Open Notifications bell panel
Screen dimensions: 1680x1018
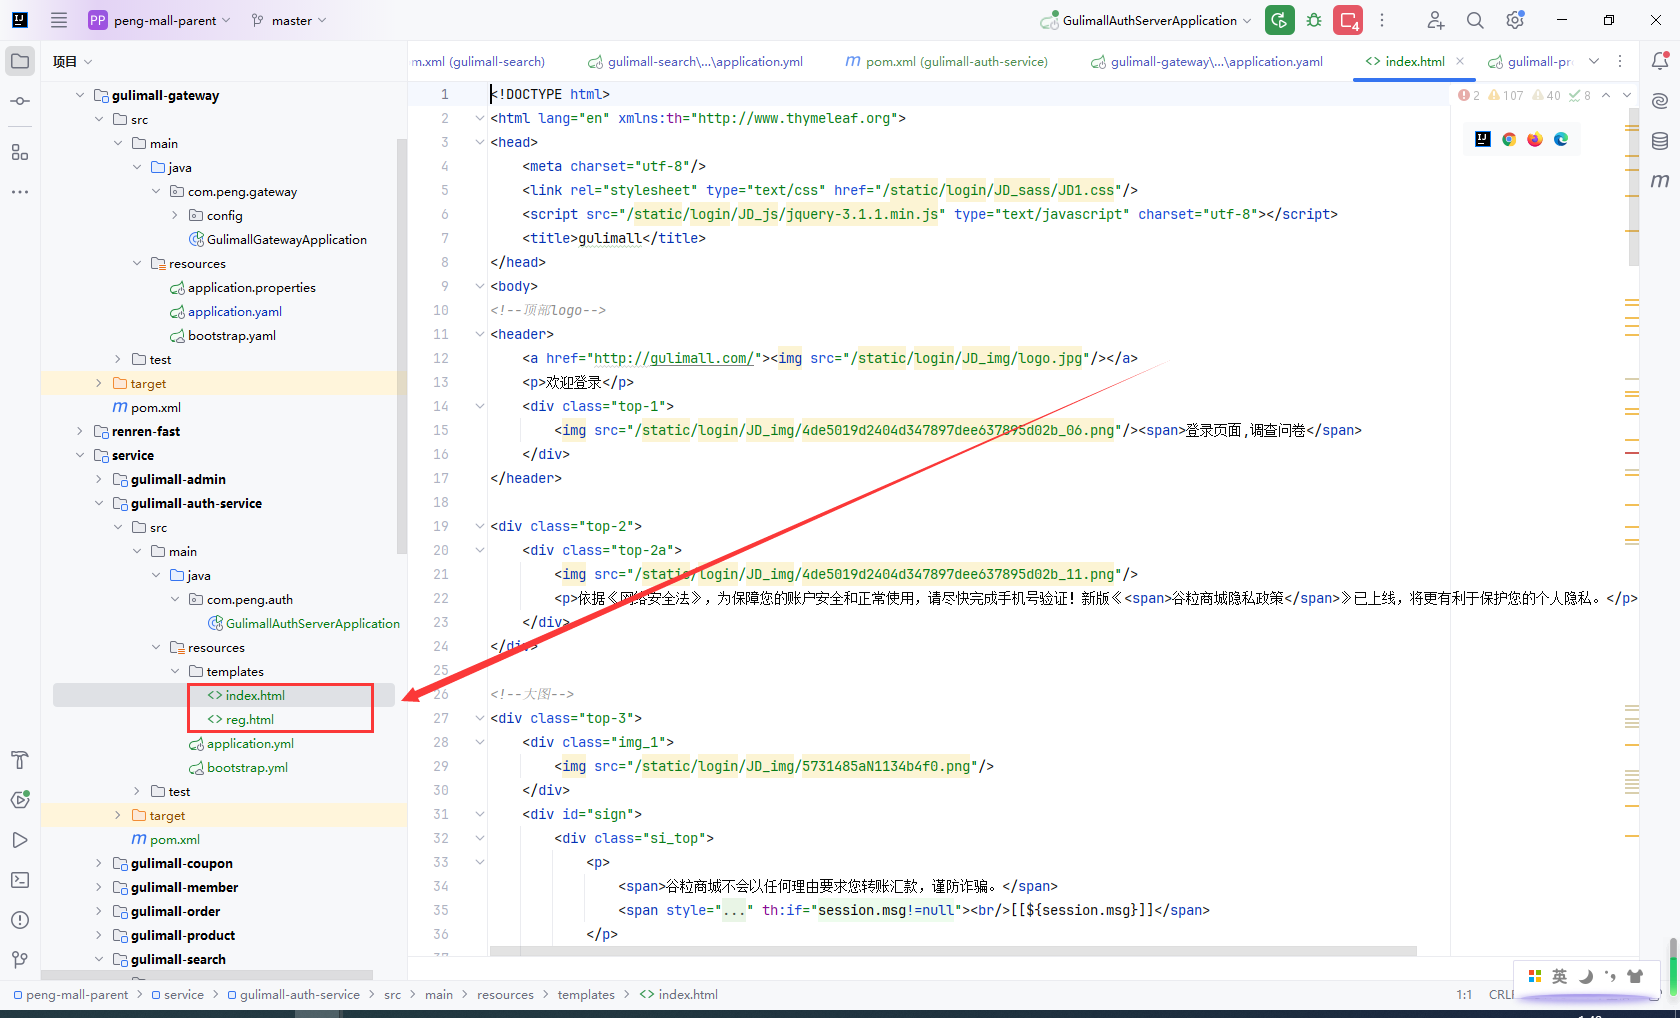point(1660,61)
